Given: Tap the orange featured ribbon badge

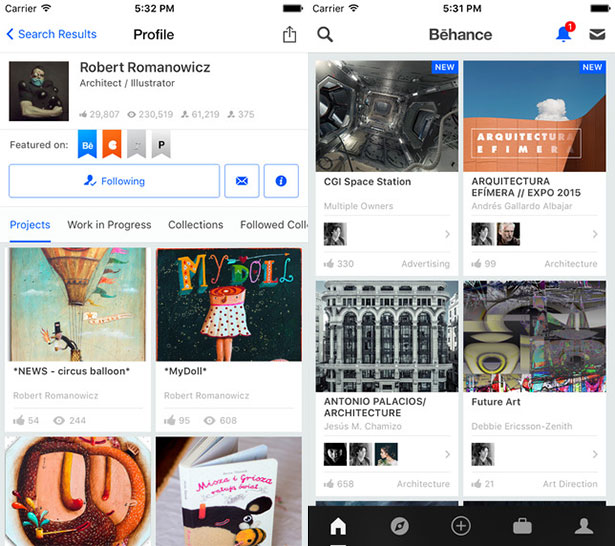Looking at the screenshot, I should click(112, 144).
